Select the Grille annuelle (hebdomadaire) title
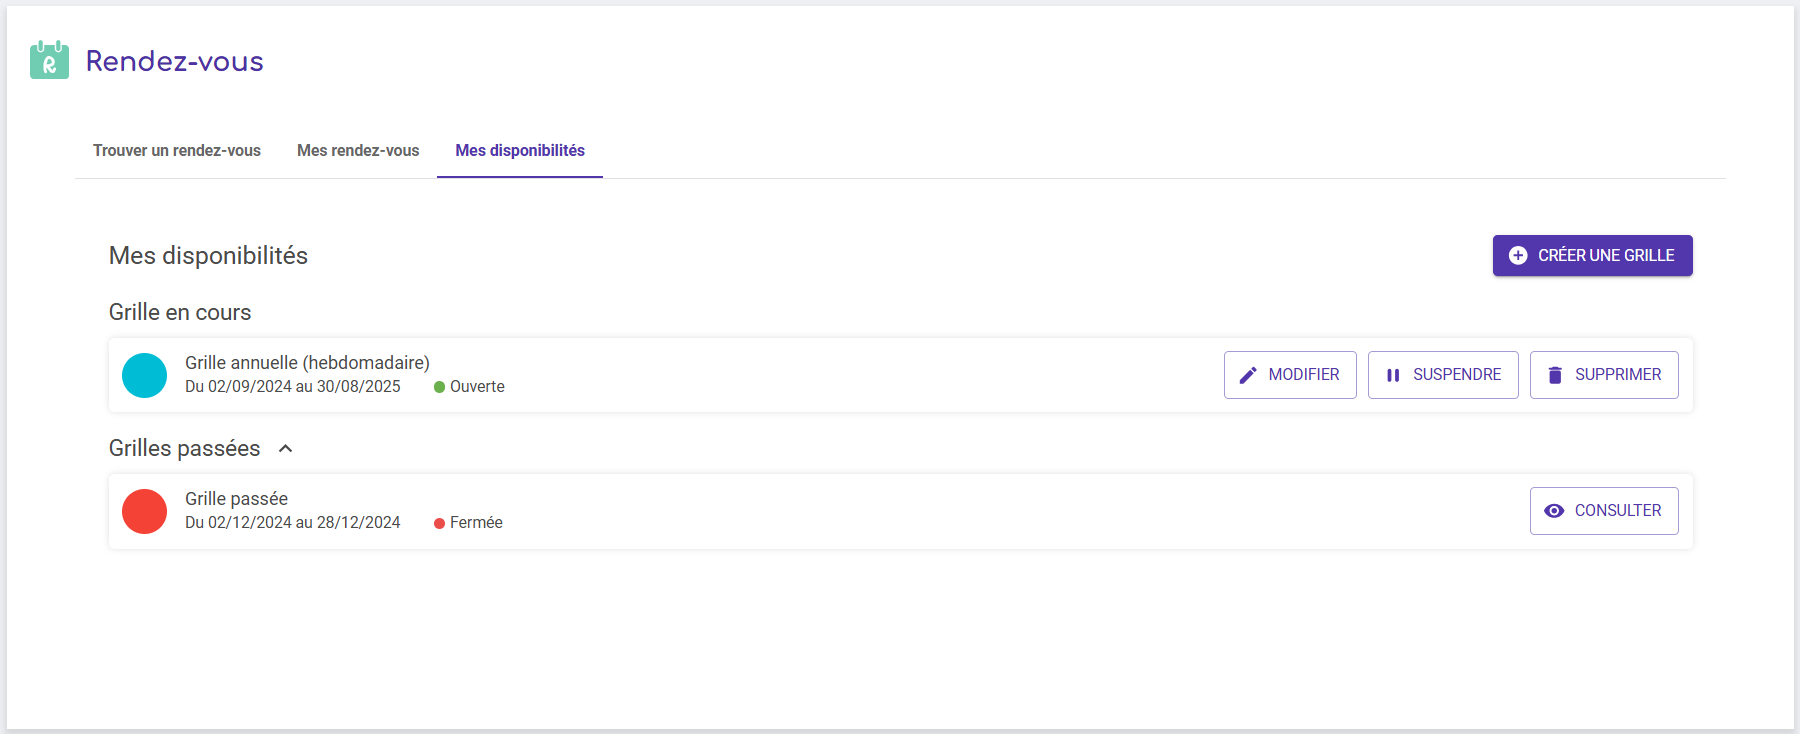The image size is (1800, 734). point(307,363)
